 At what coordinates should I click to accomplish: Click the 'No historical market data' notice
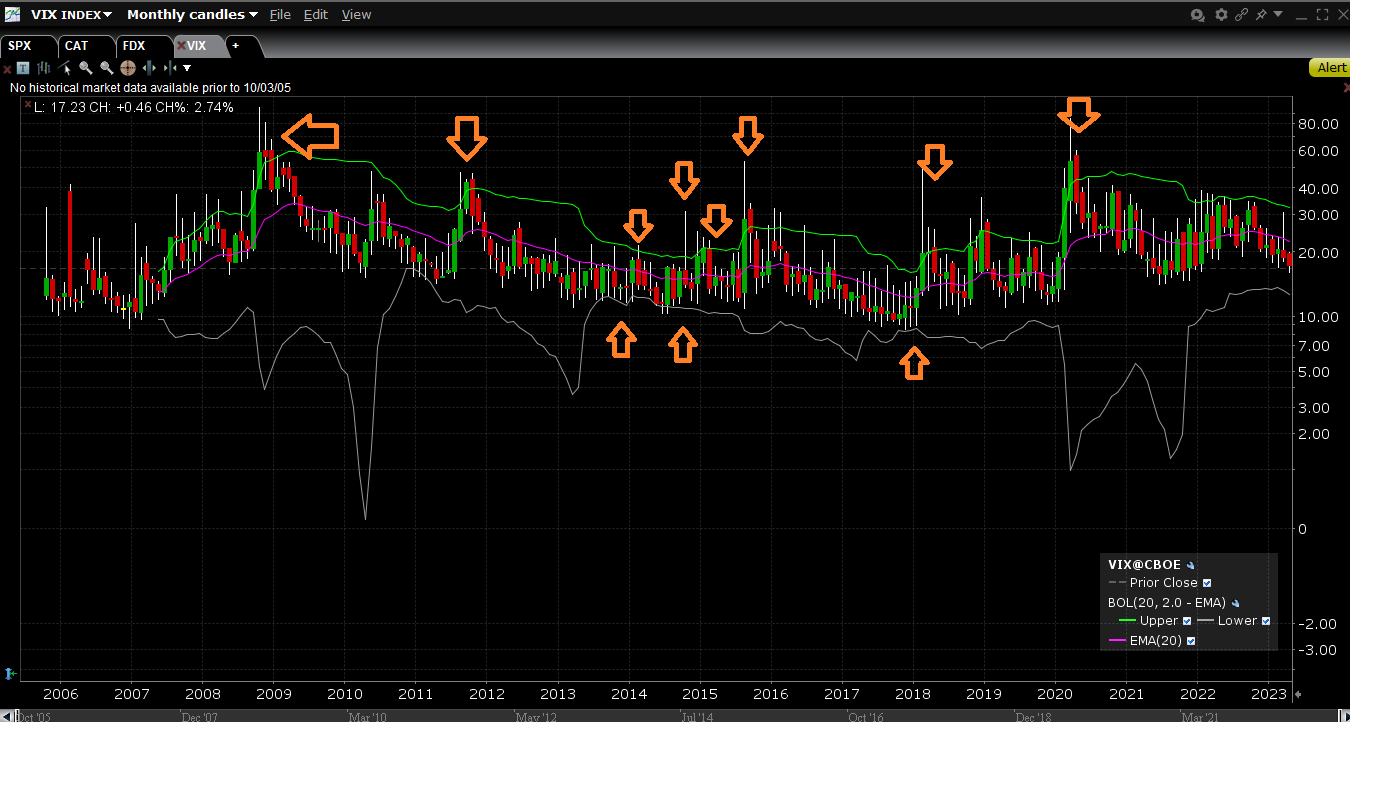click(x=150, y=88)
